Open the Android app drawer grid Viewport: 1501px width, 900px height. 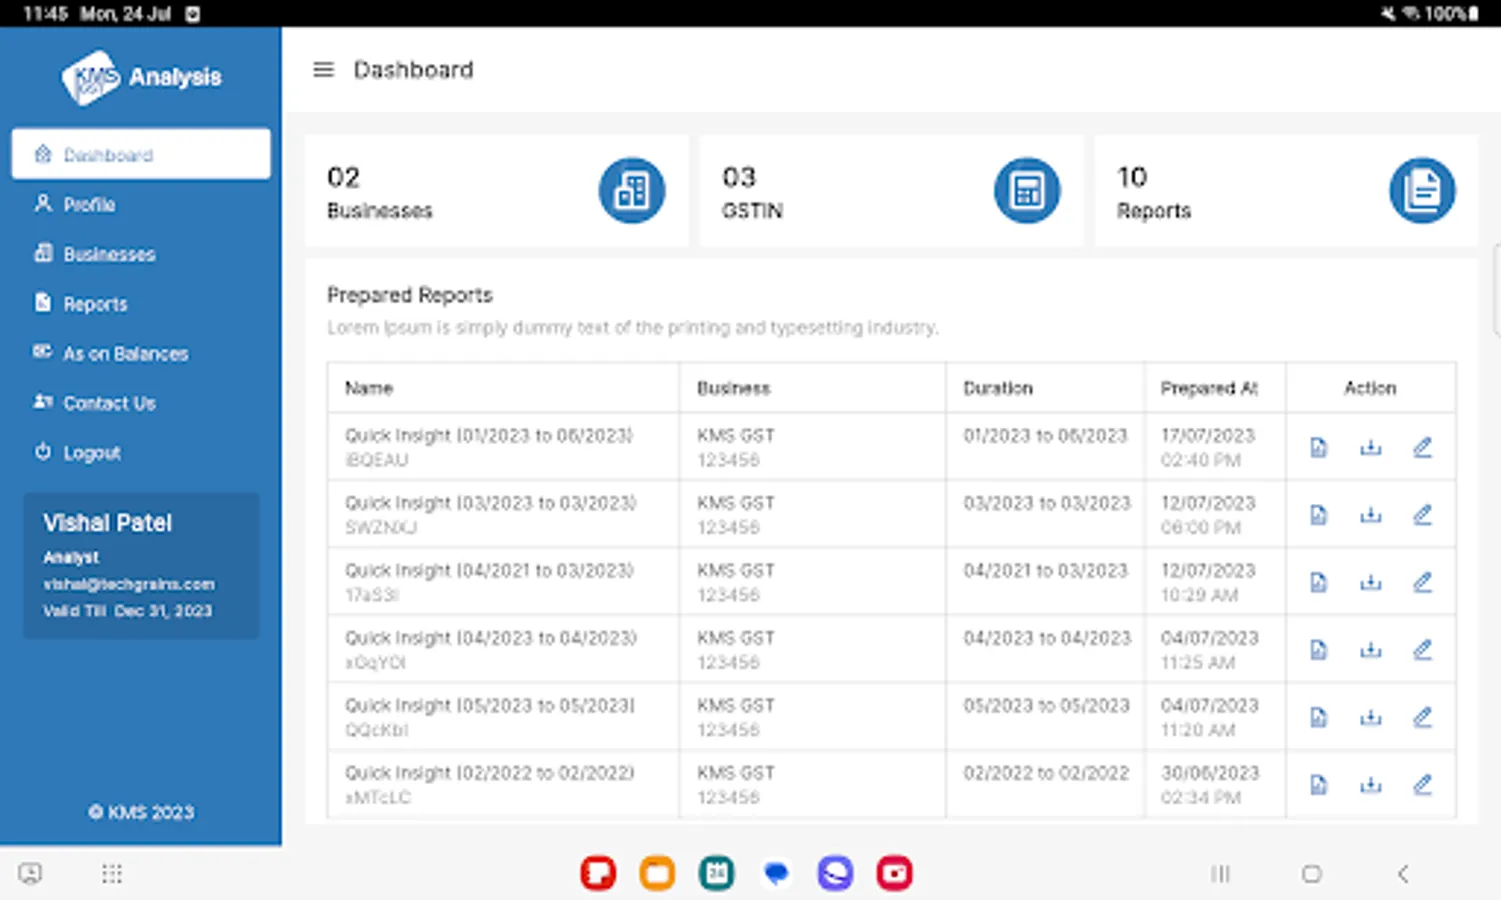pos(112,874)
